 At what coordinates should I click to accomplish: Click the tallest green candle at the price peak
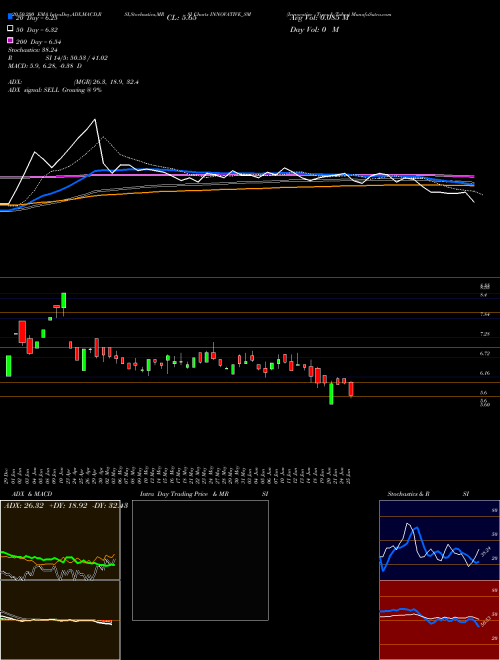point(64,301)
